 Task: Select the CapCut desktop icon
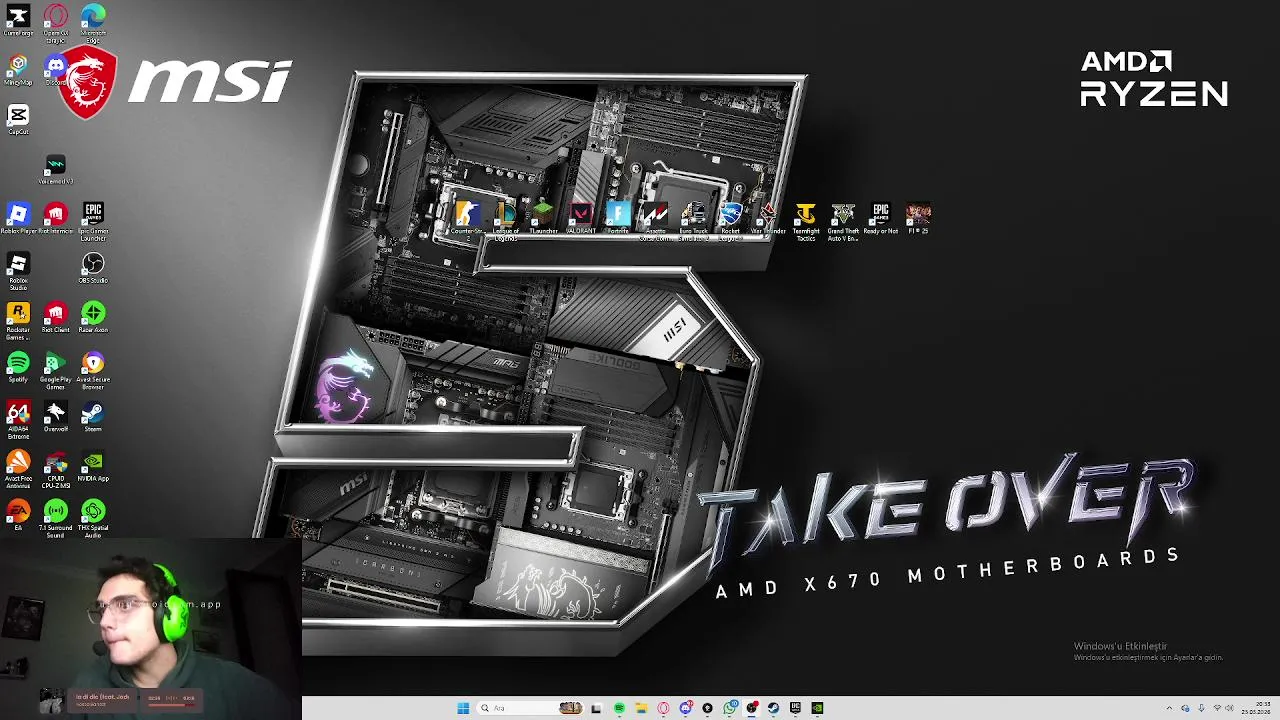pyautogui.click(x=18, y=119)
